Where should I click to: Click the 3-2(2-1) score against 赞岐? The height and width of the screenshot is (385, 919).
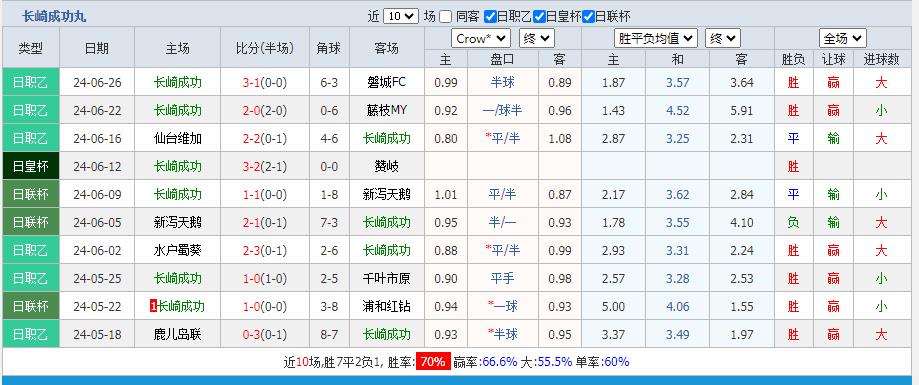click(265, 166)
